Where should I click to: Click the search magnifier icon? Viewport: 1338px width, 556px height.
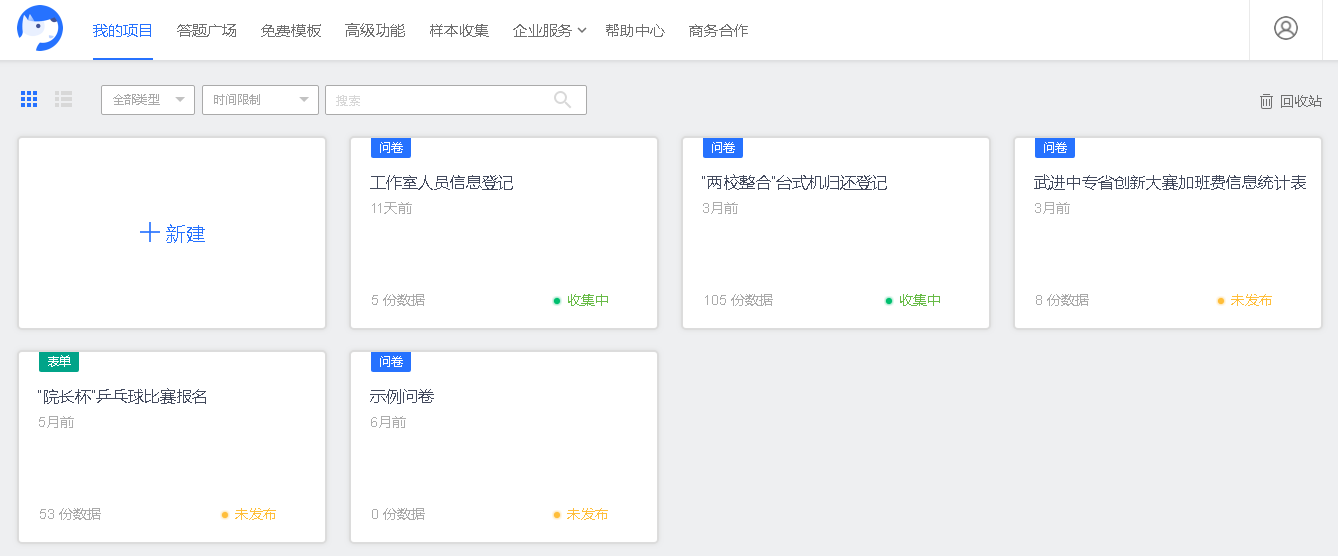pos(563,99)
